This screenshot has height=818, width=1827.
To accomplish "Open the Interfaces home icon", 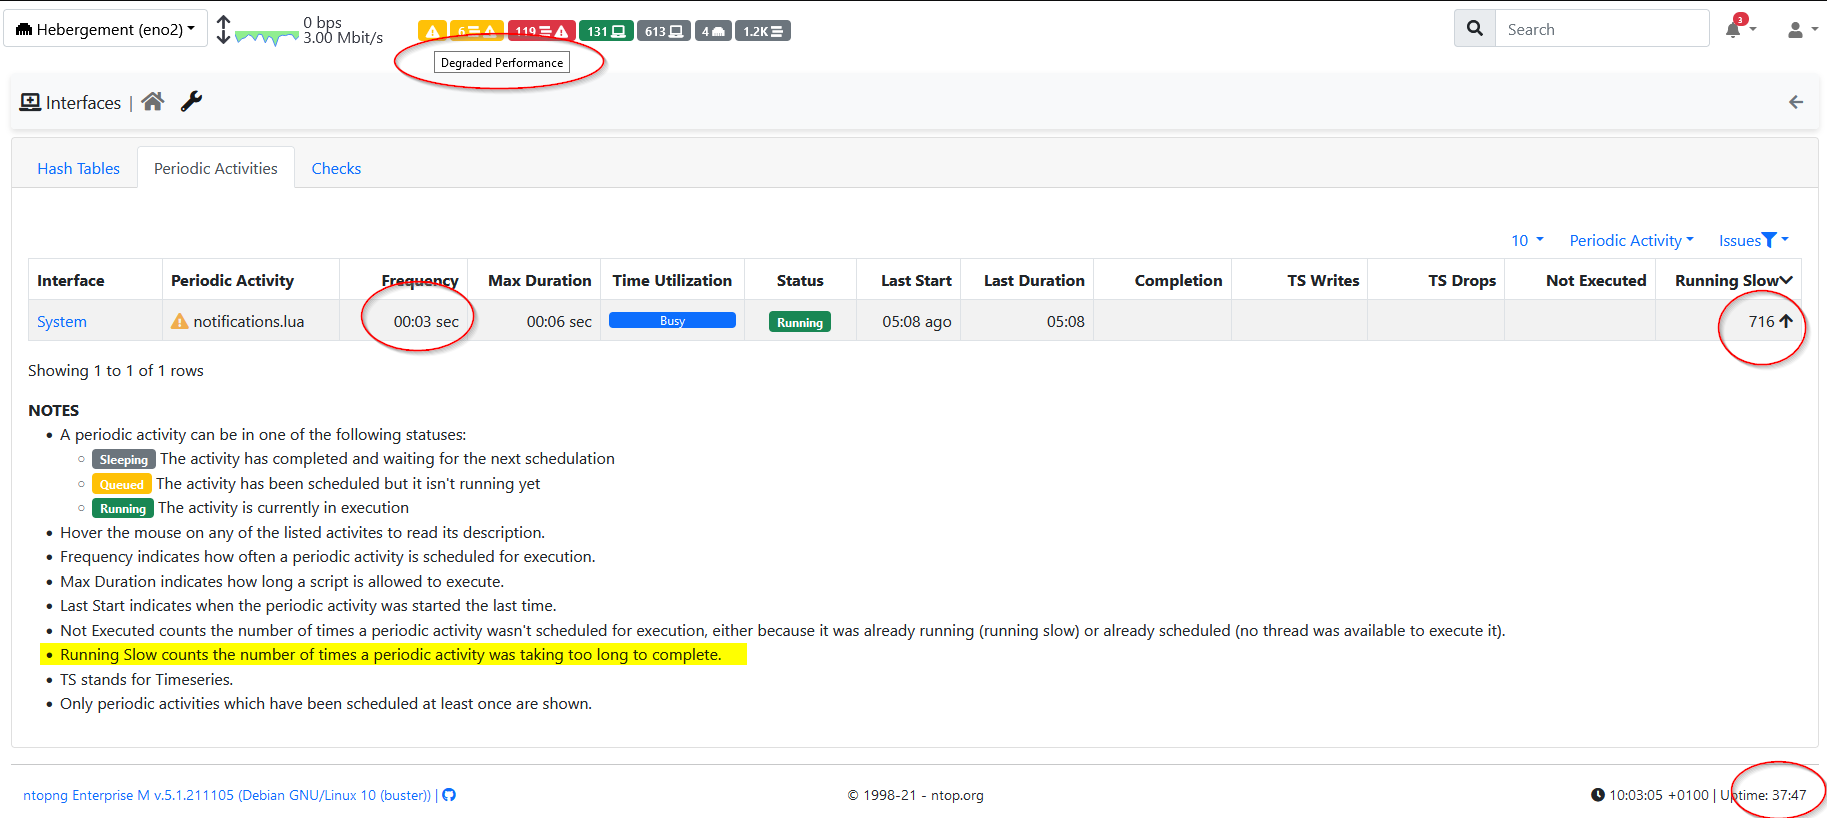I will coord(152,101).
